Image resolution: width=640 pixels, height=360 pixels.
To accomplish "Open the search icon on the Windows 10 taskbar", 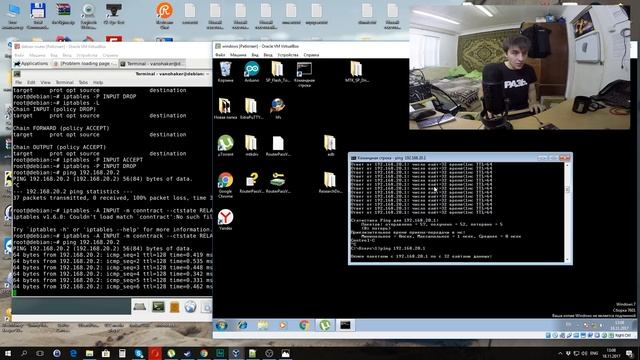I will pyautogui.click(x=24, y=353).
